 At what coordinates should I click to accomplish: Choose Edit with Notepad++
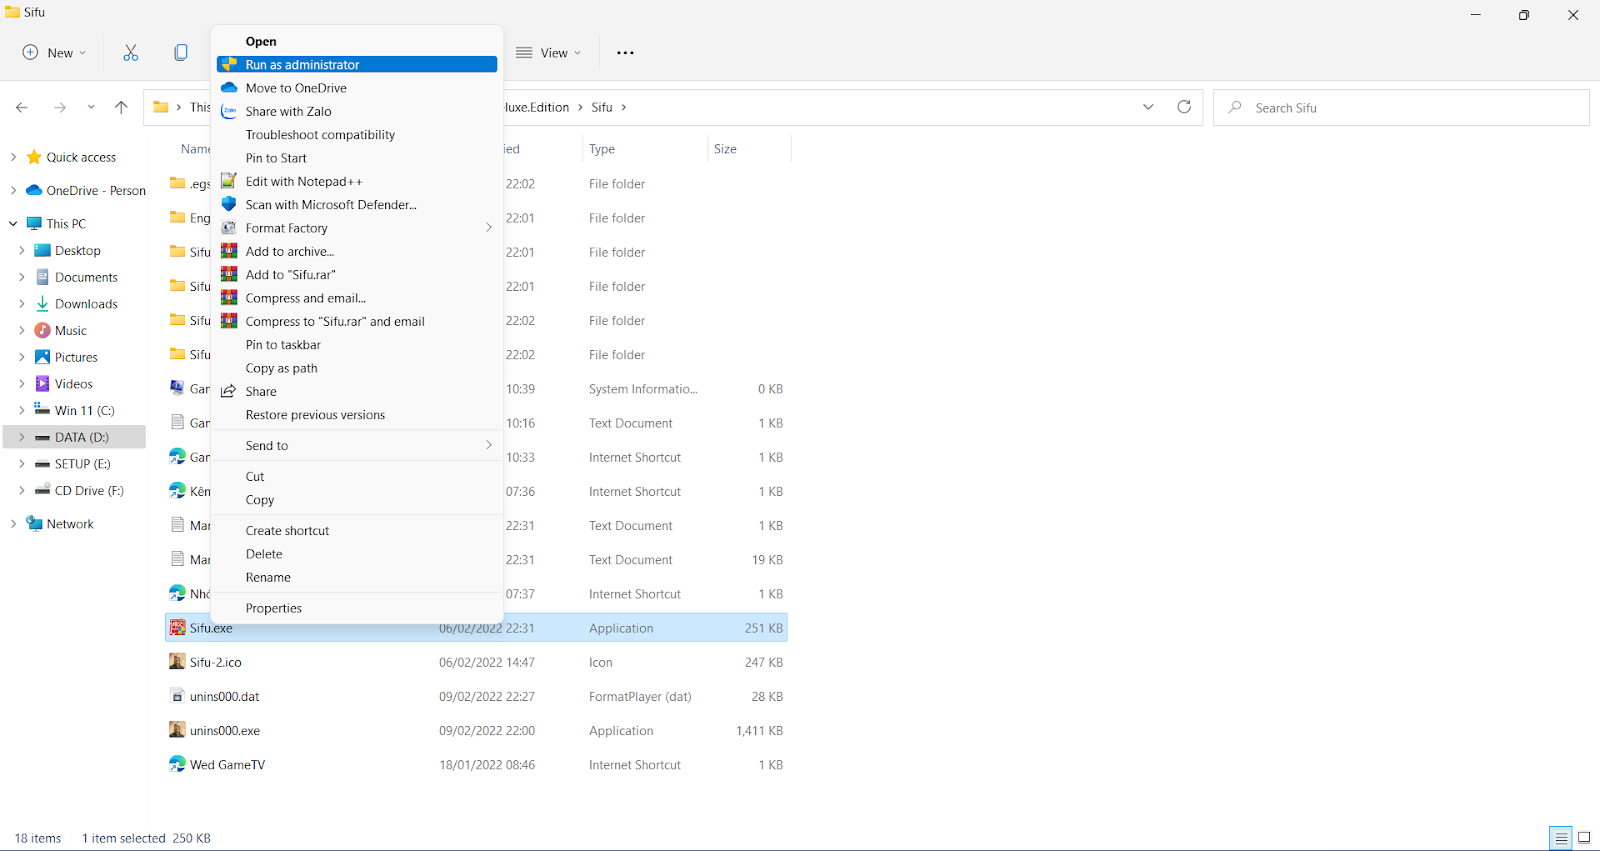click(357, 181)
